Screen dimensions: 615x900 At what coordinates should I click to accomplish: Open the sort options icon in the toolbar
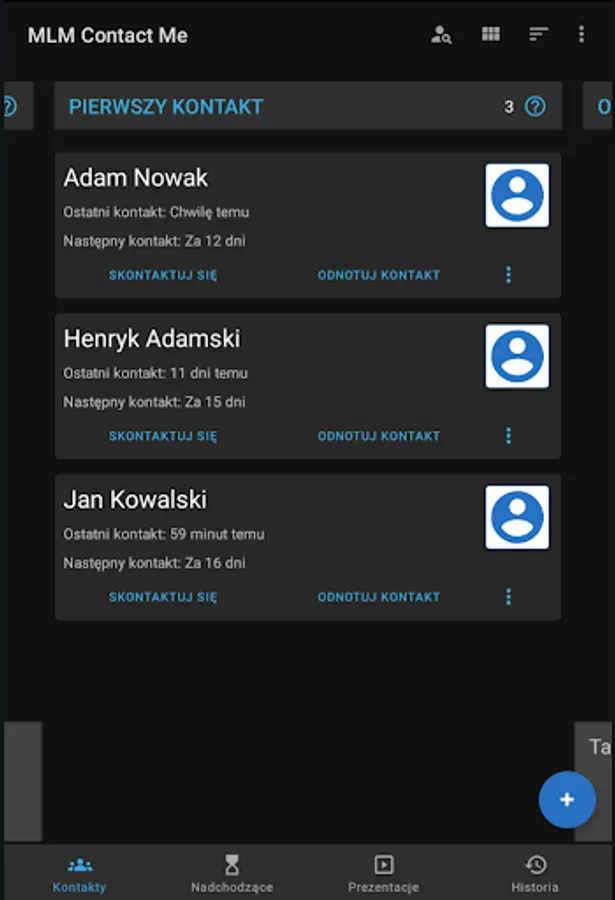(537, 34)
